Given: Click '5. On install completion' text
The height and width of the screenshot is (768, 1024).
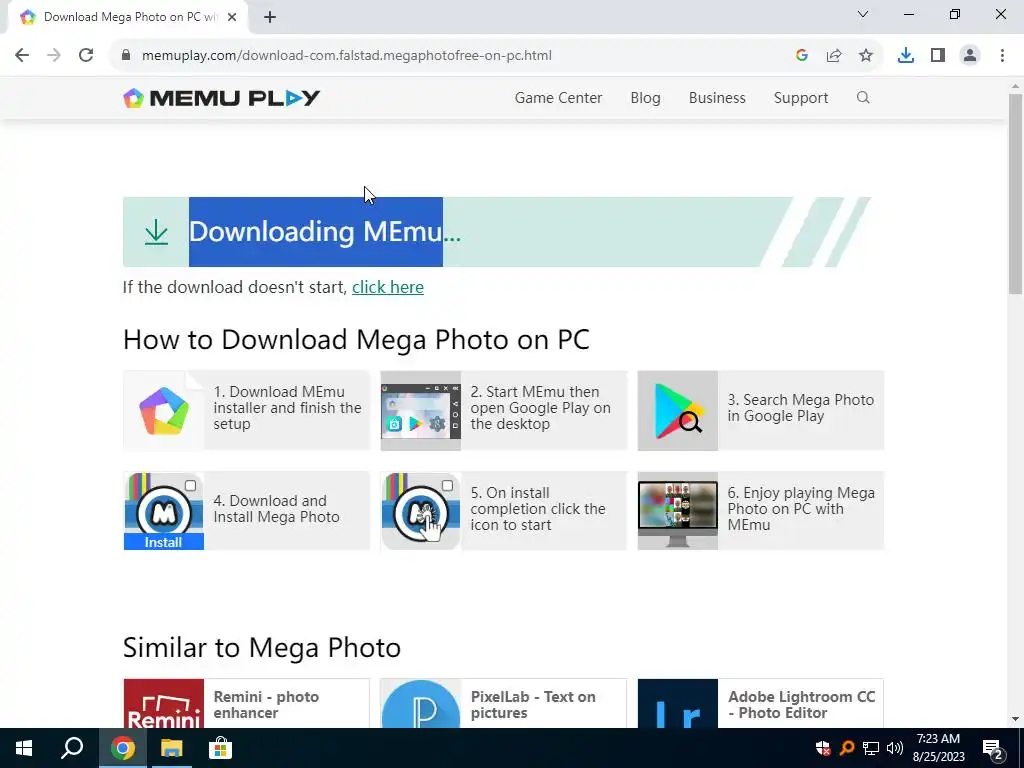Looking at the screenshot, I should point(538,509).
